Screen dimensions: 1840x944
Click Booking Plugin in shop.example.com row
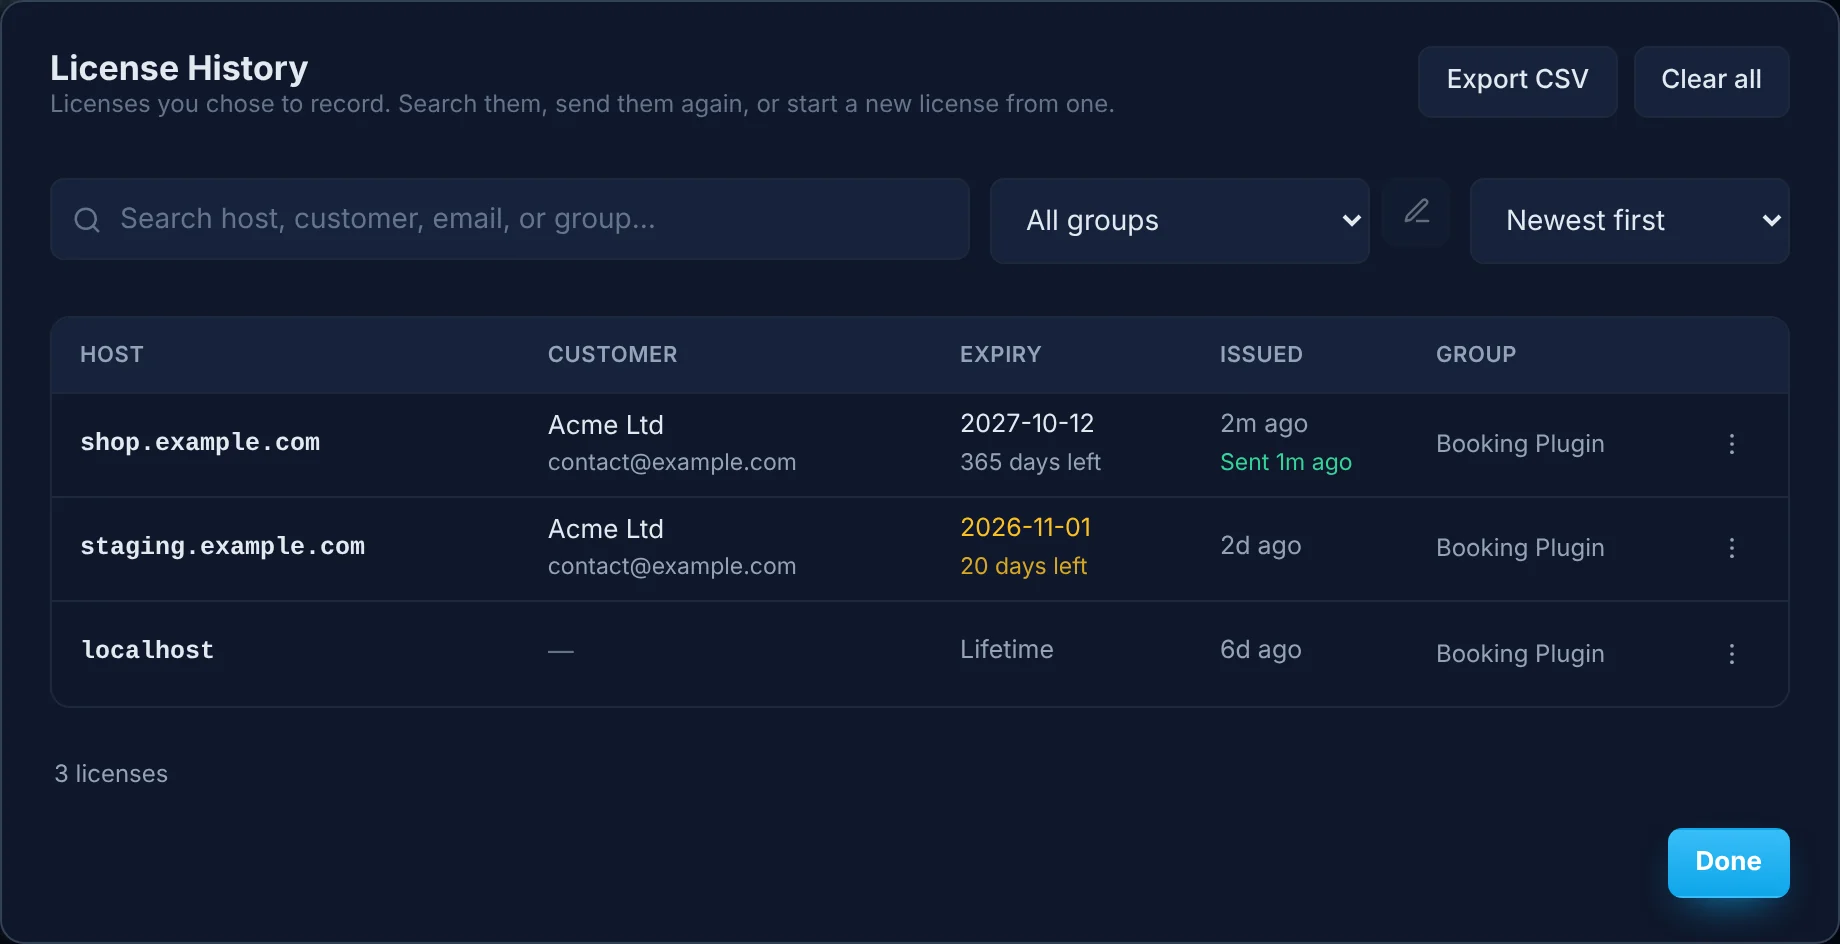click(1520, 444)
